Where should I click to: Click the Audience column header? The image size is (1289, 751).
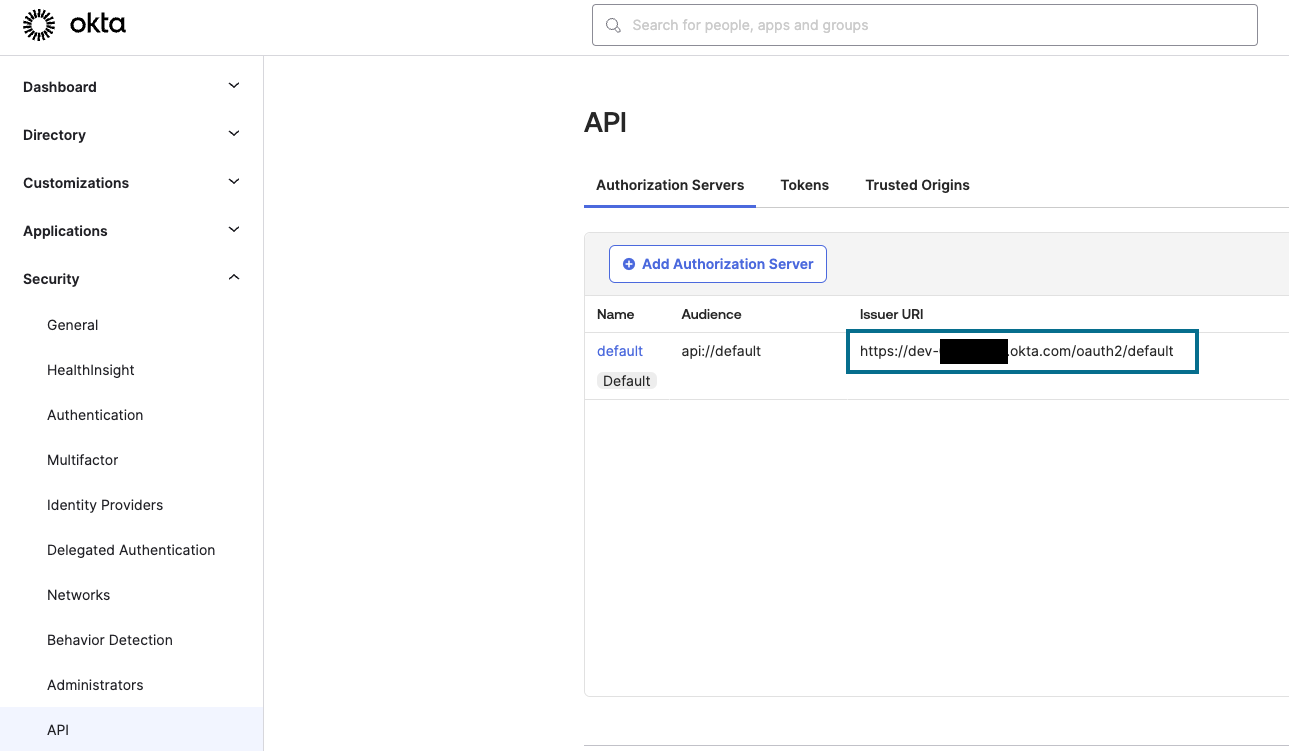pos(712,314)
